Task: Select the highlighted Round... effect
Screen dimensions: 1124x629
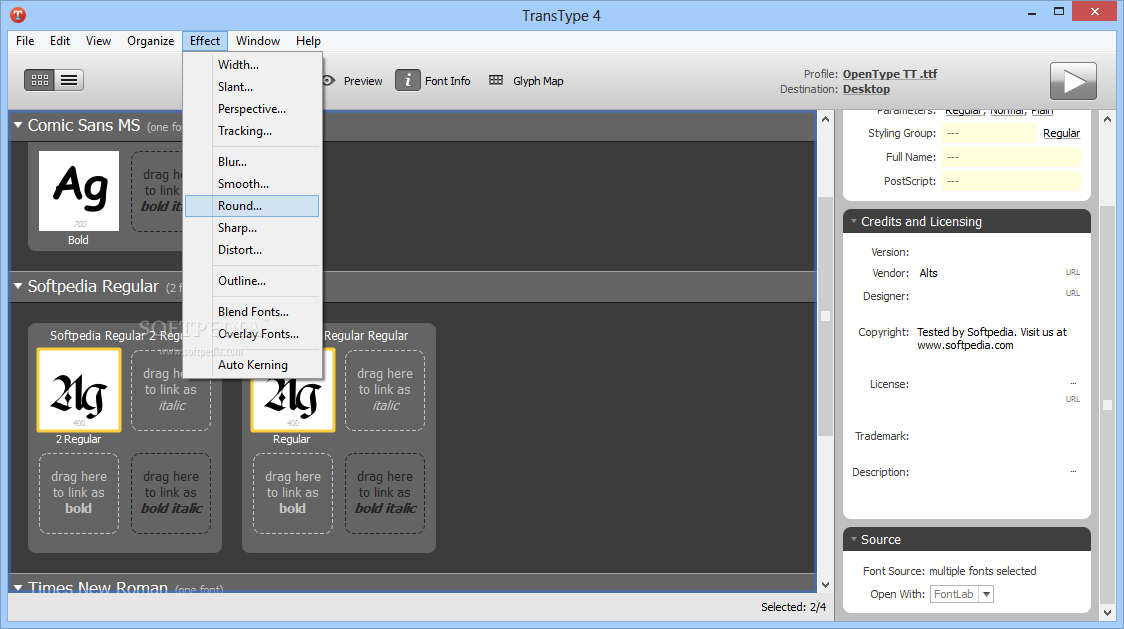Action: tap(252, 206)
